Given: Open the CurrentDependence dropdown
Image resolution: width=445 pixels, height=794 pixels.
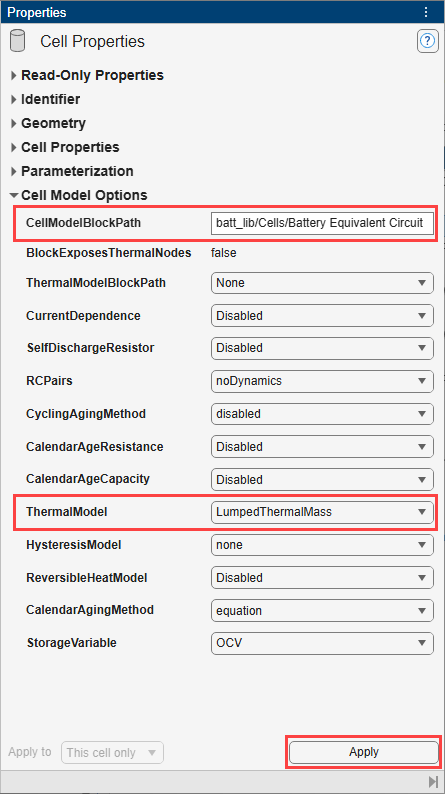Looking at the screenshot, I should tap(322, 316).
